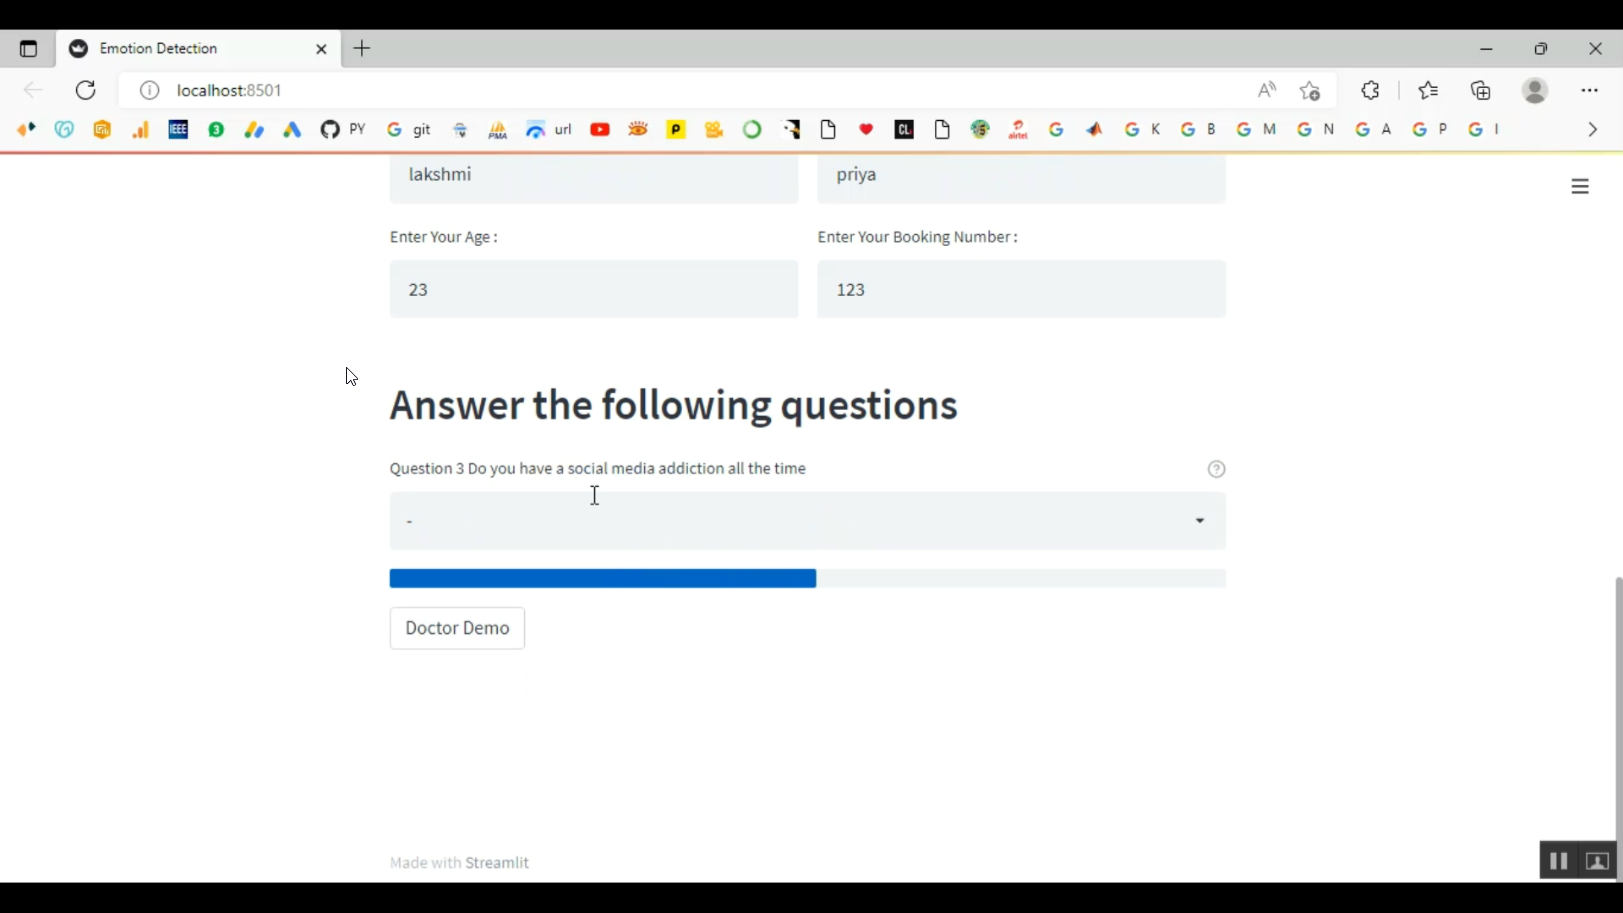The width and height of the screenshot is (1623, 913).
Task: Click the Doctor Demo button
Action: [x=457, y=628]
